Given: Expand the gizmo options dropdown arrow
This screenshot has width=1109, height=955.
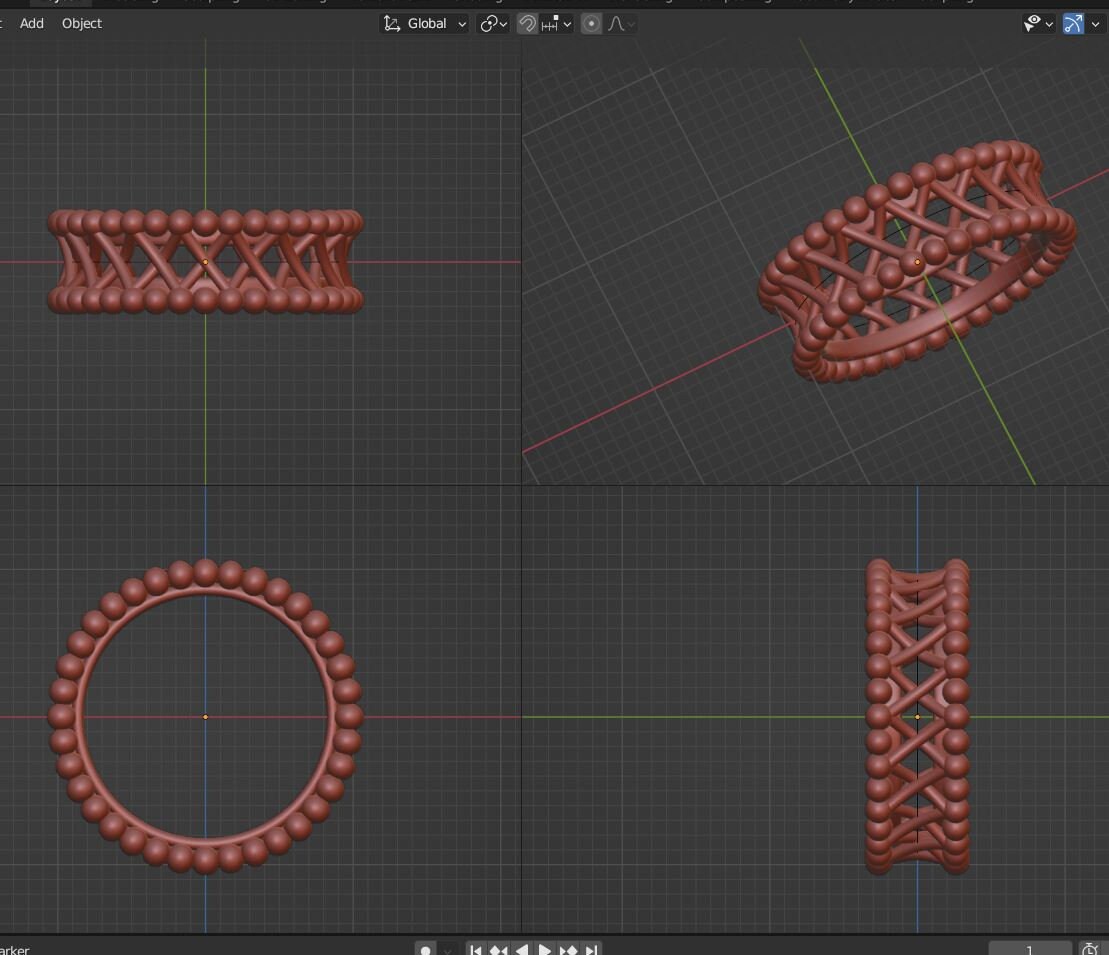Looking at the screenshot, I should point(1096,24).
